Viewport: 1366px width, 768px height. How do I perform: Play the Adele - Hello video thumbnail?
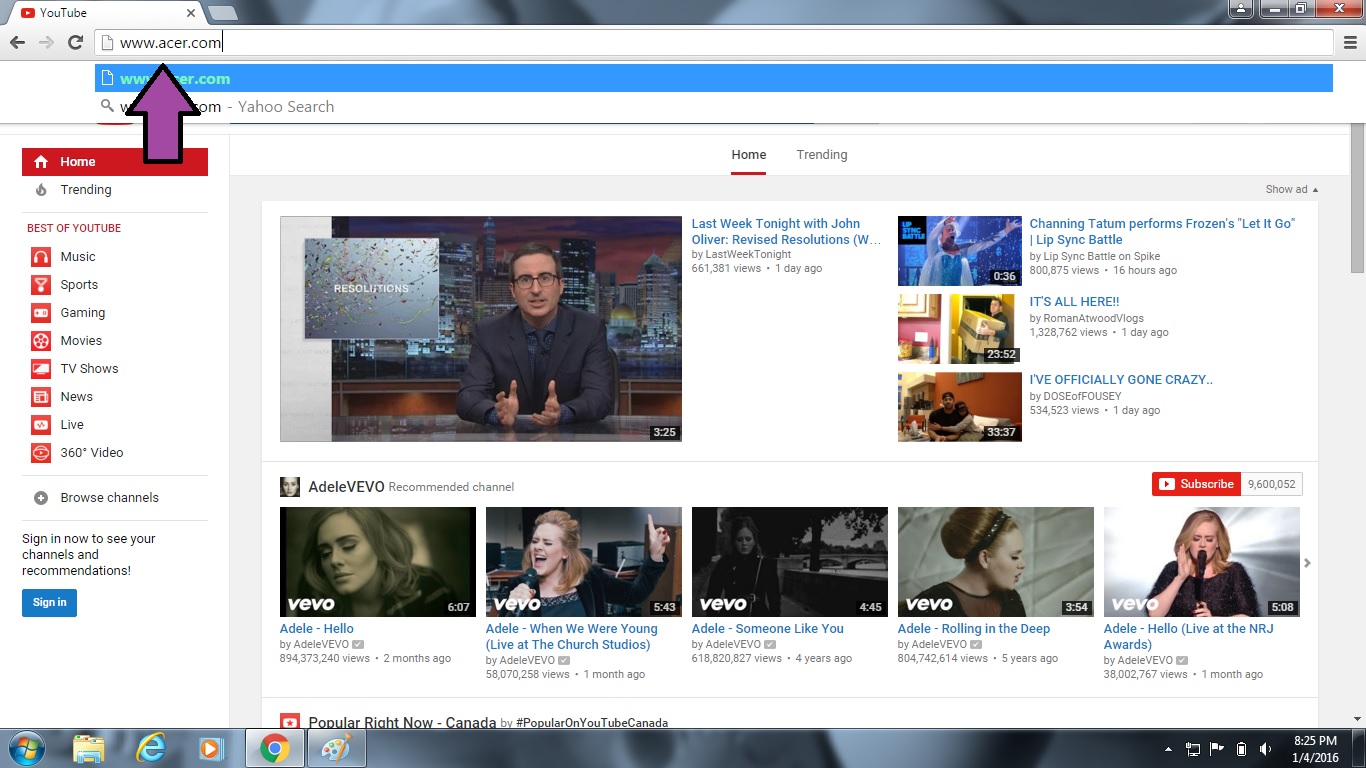377,561
